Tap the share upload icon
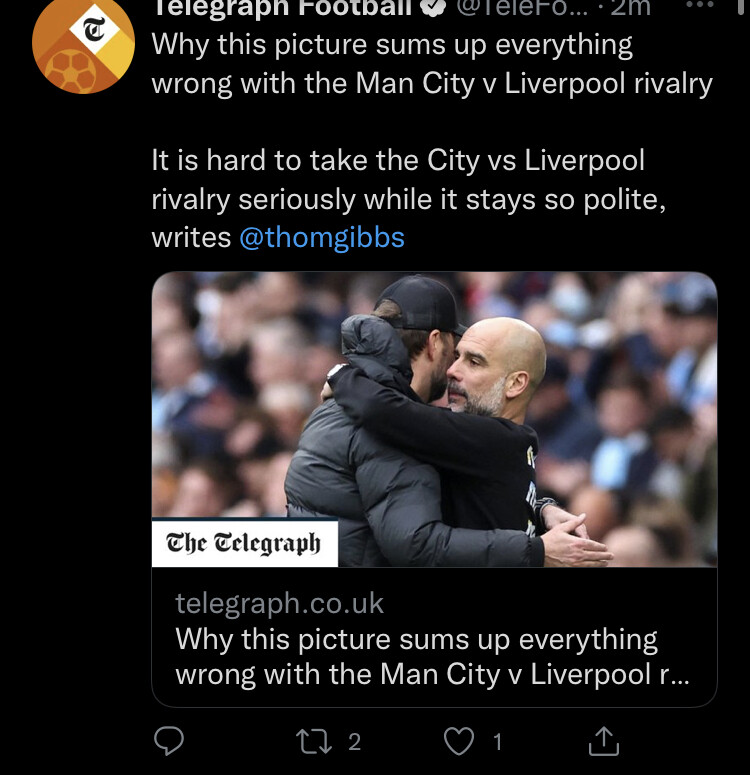750x775 pixels. click(x=604, y=741)
